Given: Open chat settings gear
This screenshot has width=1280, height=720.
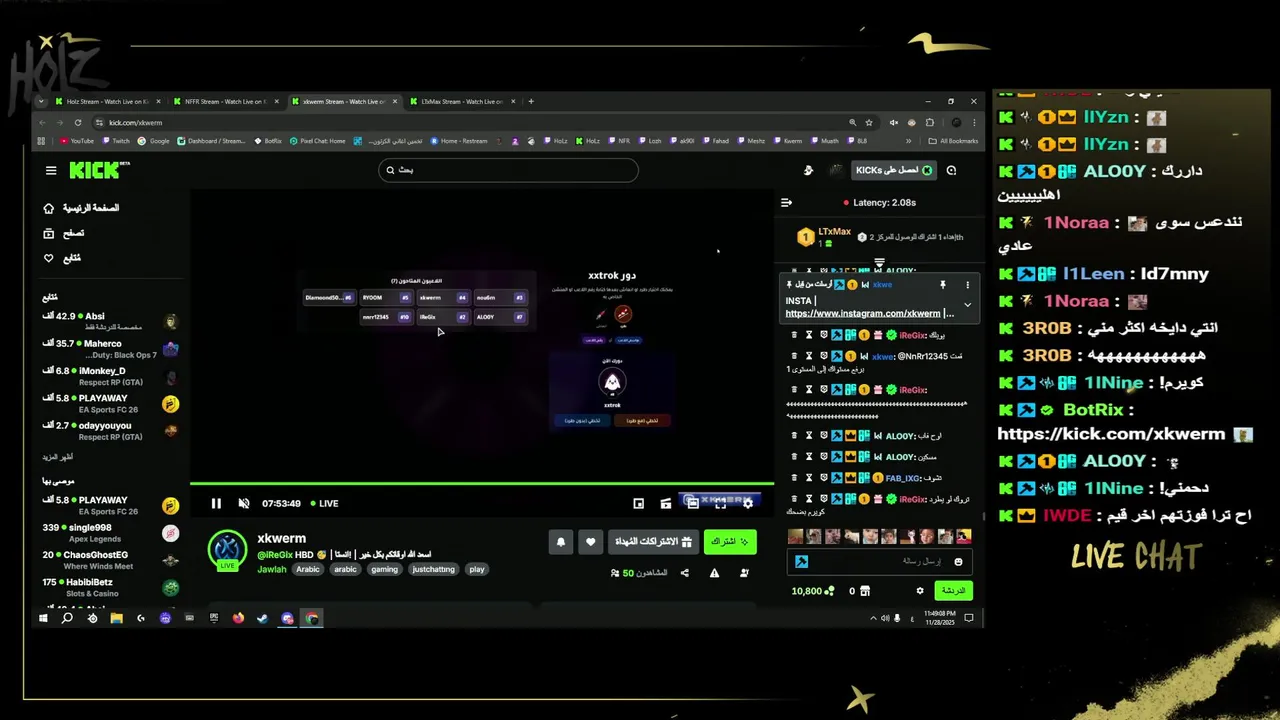Looking at the screenshot, I should click(x=920, y=591).
